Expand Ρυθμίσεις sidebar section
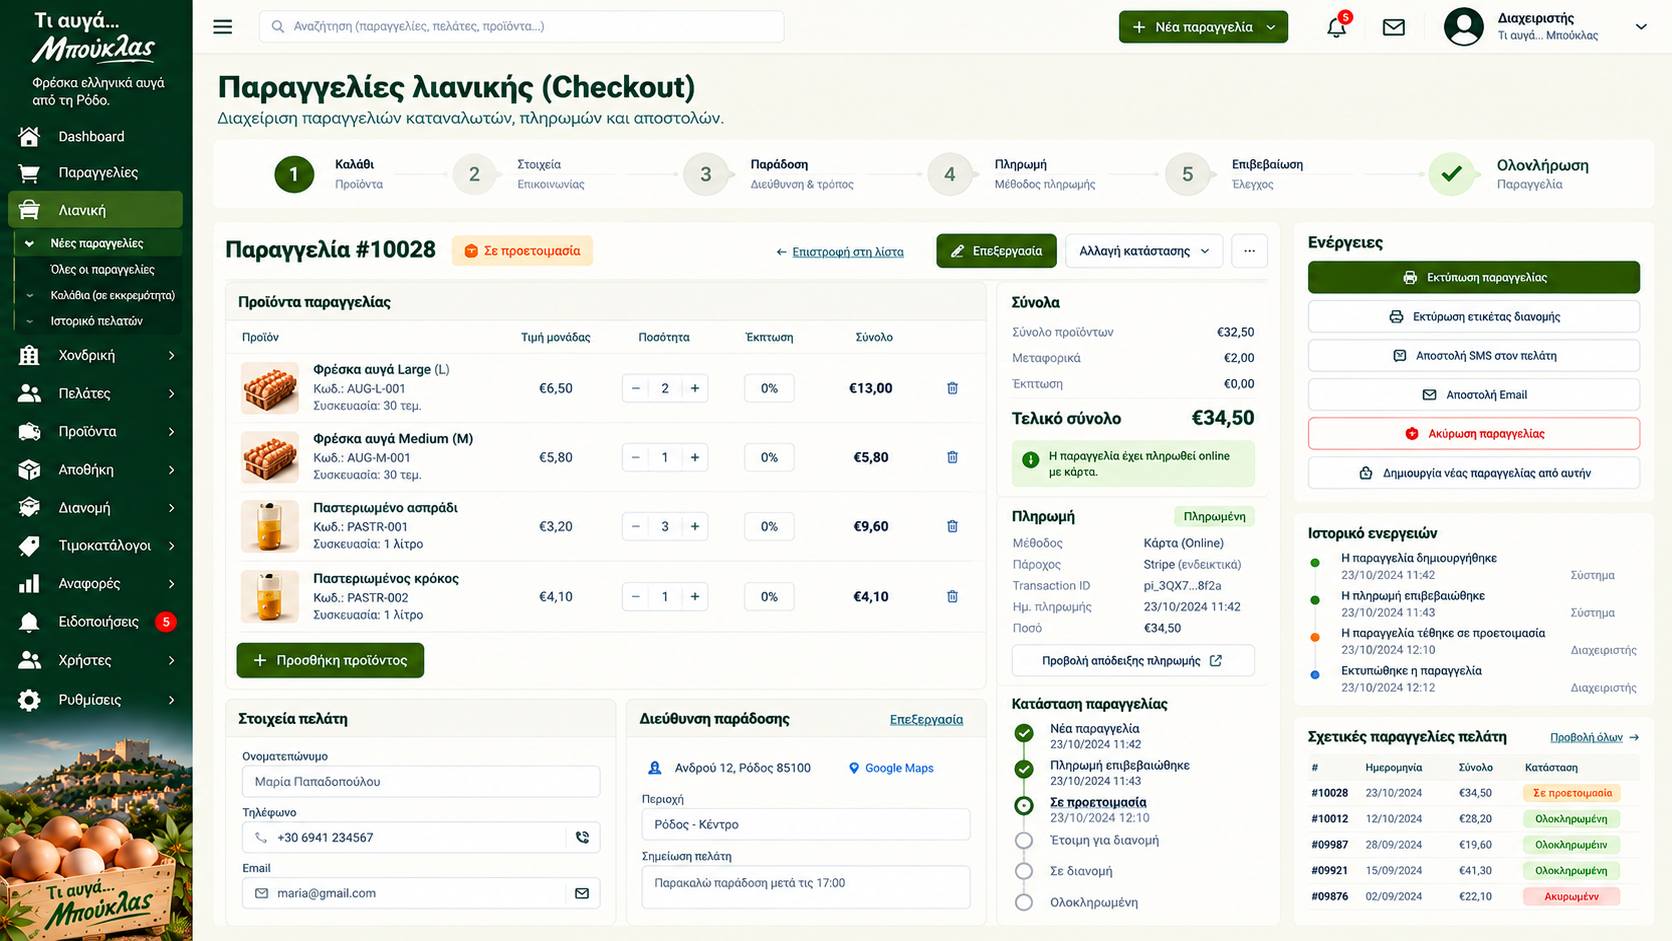The width and height of the screenshot is (1672, 941). click(96, 700)
